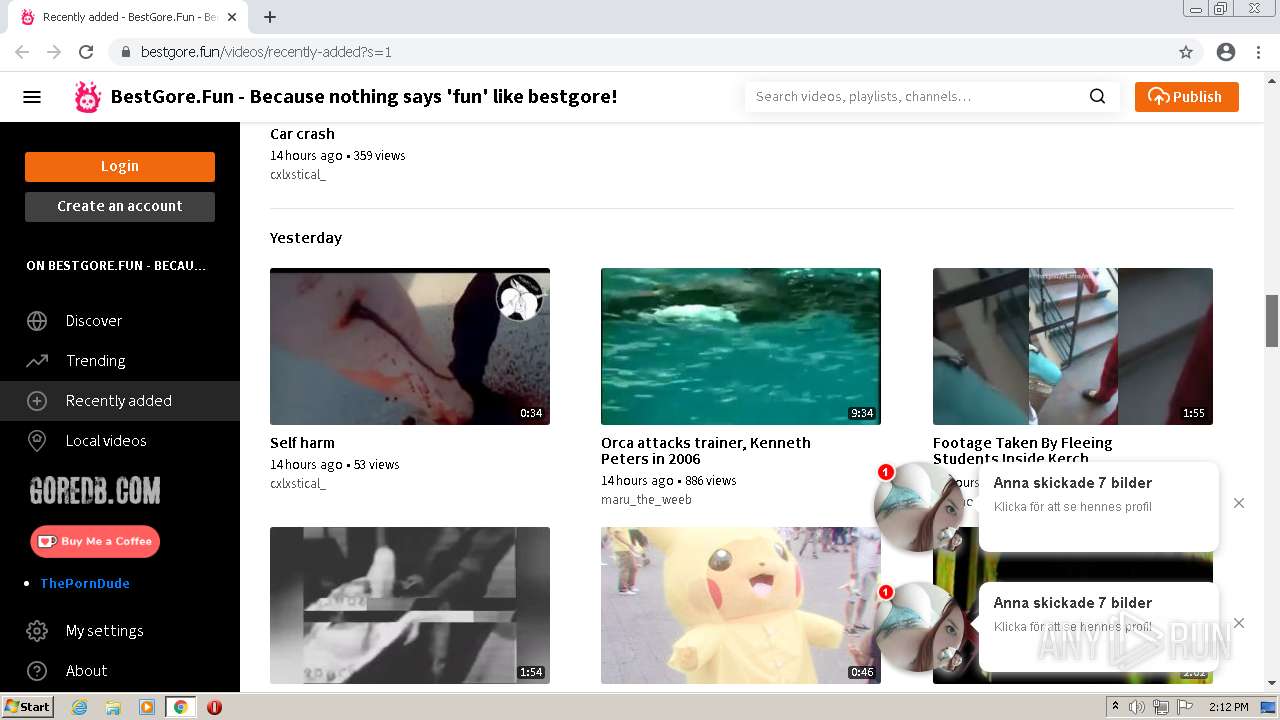Screen dimensions: 1280x720
Task: Open the Orca attacks trainer thumbnail
Action: pos(741,346)
